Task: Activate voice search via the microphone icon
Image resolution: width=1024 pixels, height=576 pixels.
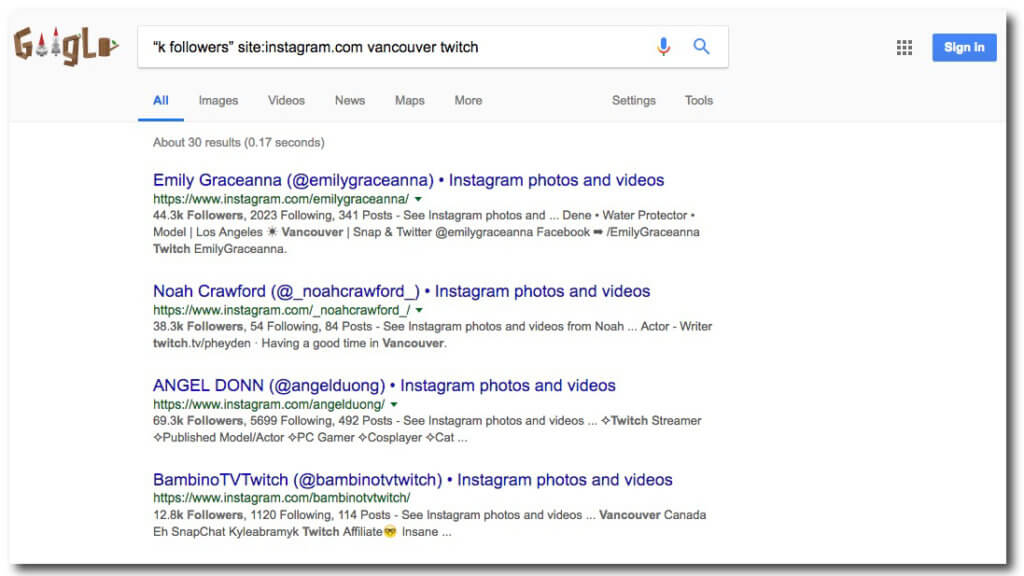Action: coord(663,46)
